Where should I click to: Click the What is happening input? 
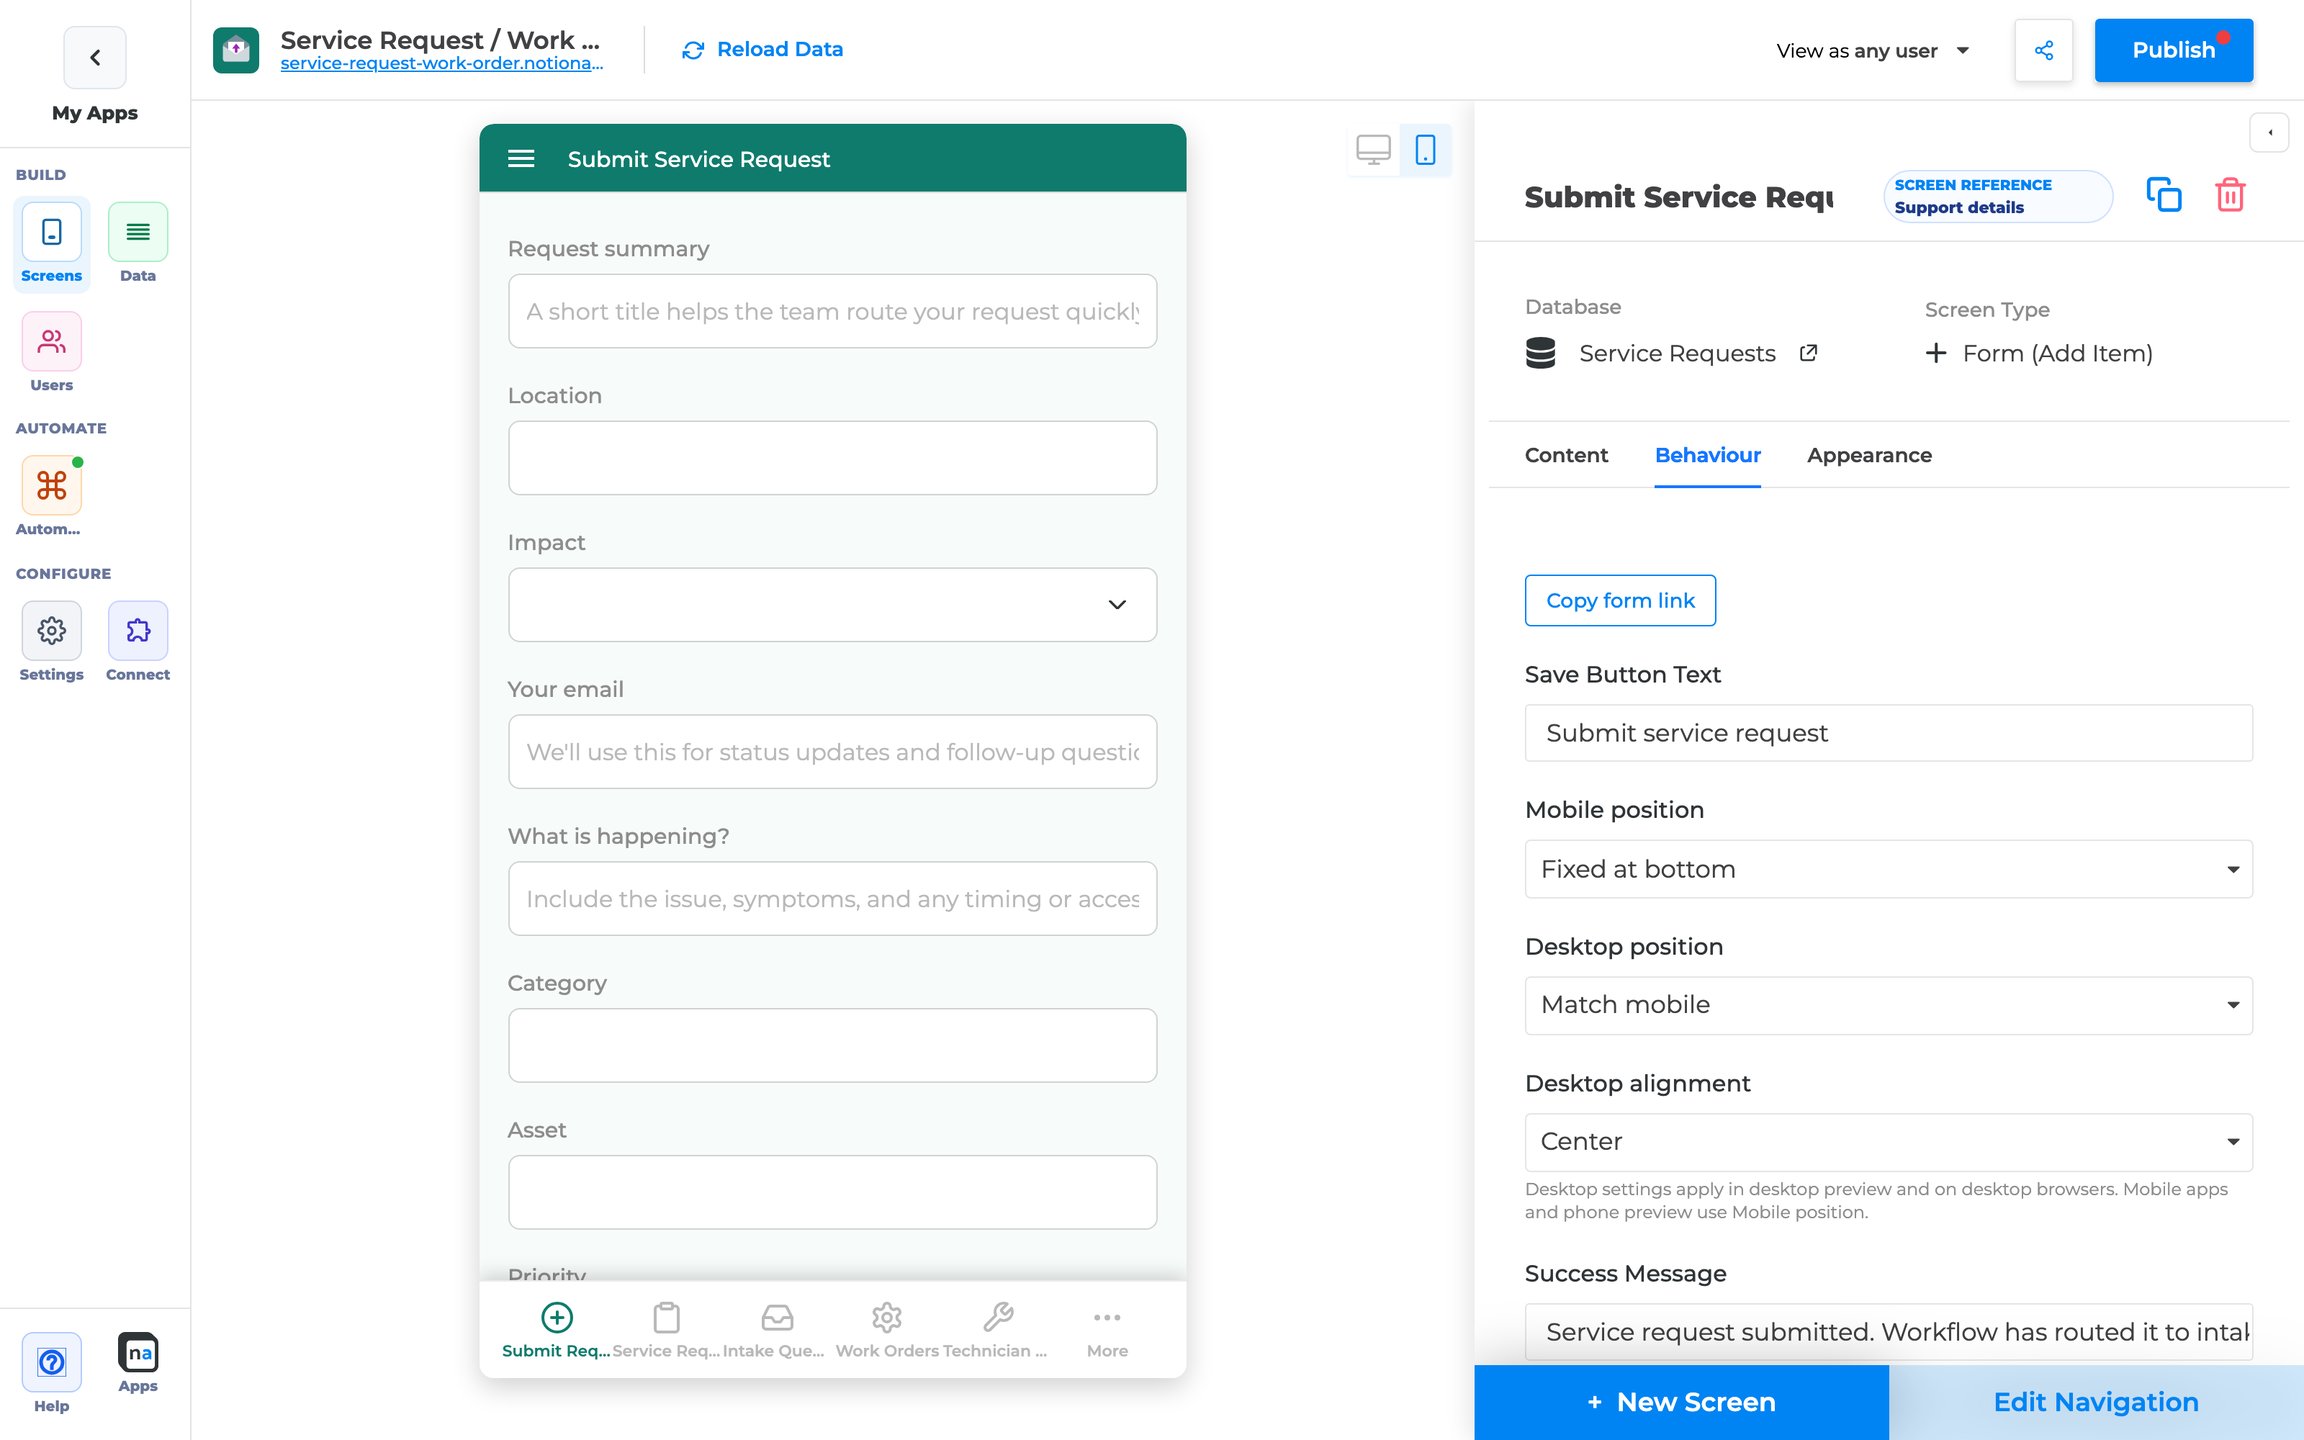[832, 899]
